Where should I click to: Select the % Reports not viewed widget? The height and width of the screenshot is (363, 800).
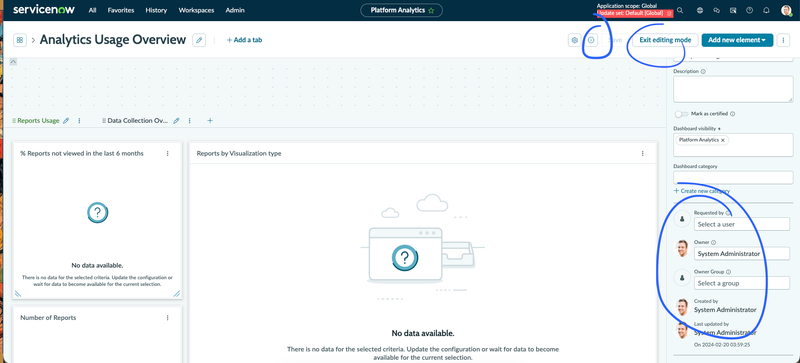click(x=97, y=221)
